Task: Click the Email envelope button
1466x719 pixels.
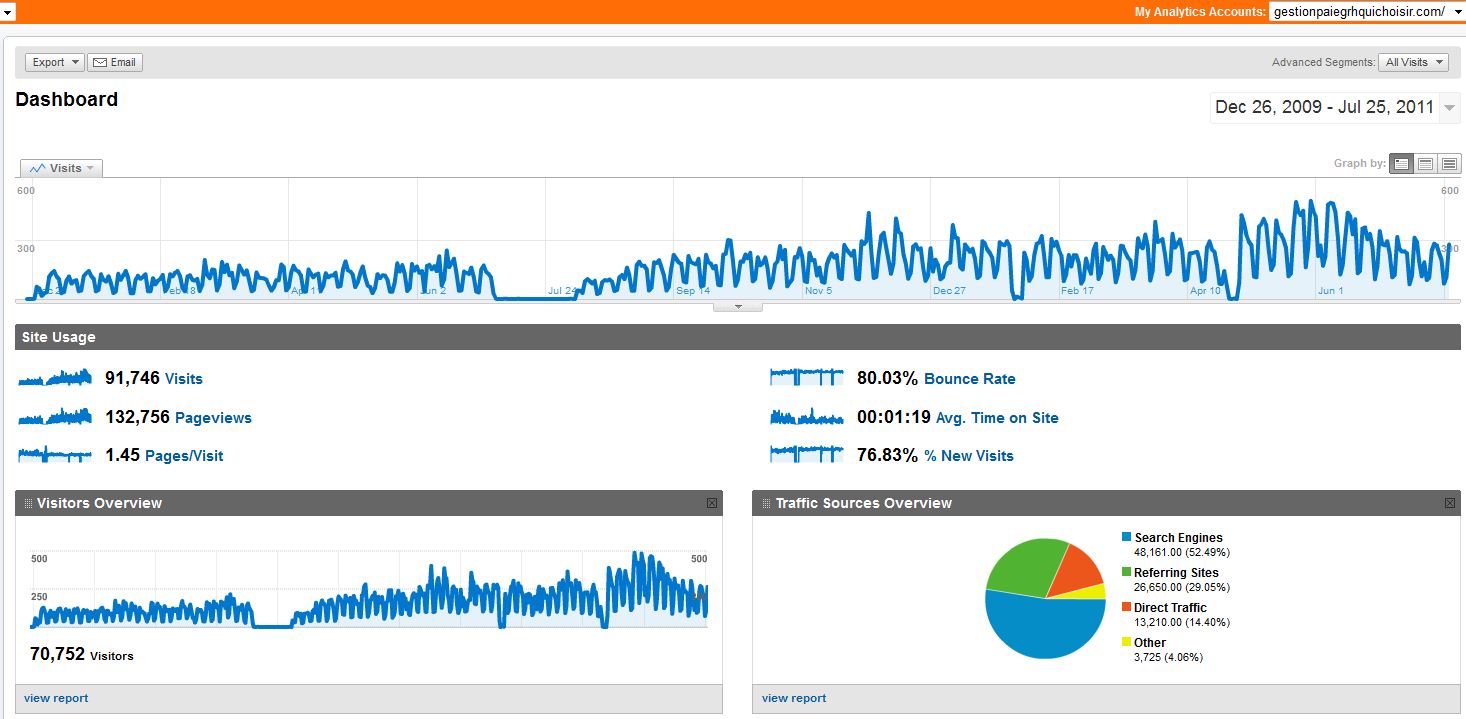Action: 115,62
